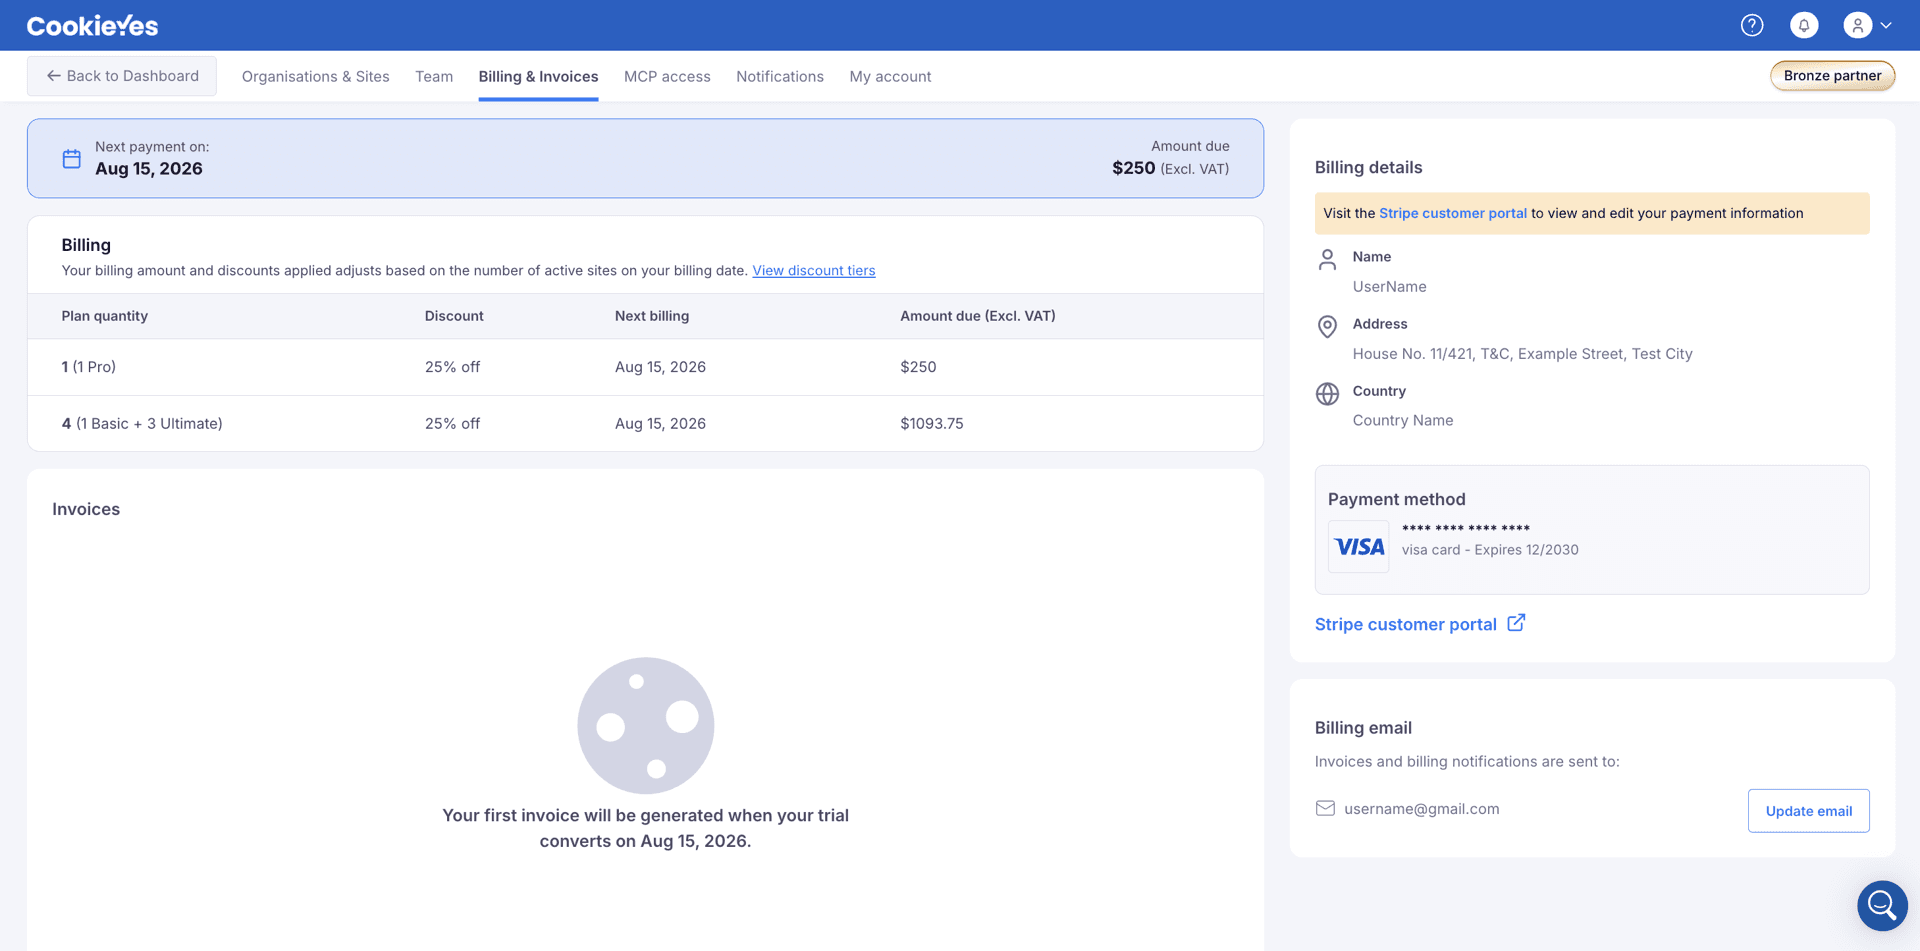
Task: Open the MCP access tab
Action: 667,77
